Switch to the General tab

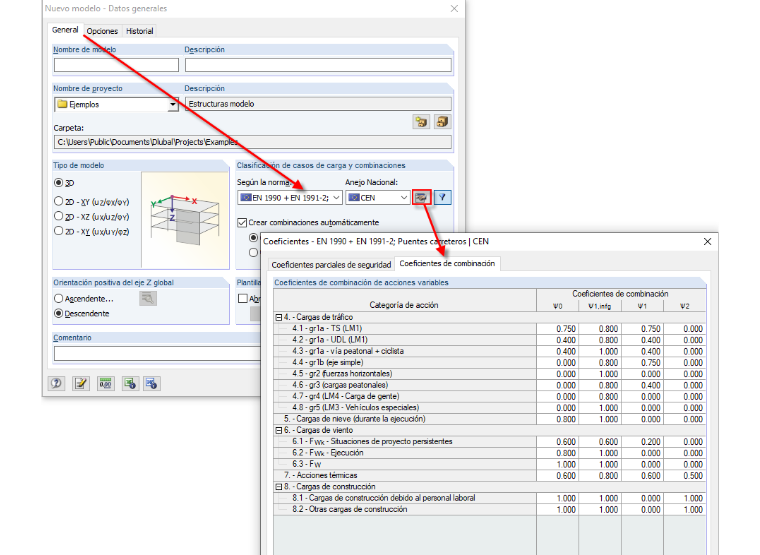click(x=65, y=30)
